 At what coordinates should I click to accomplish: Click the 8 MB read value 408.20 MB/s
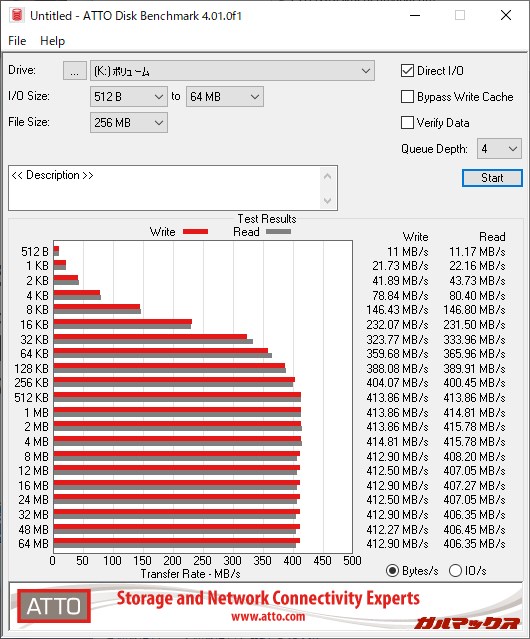[474, 456]
